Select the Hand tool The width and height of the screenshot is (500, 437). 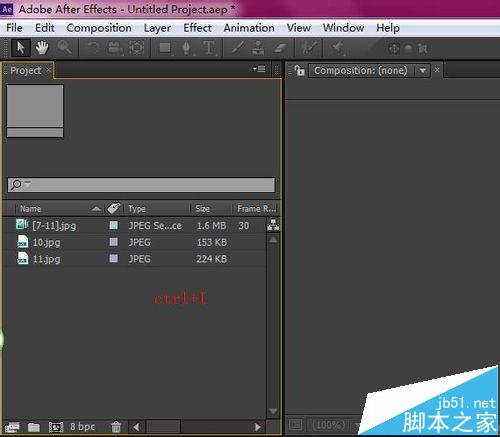42,48
